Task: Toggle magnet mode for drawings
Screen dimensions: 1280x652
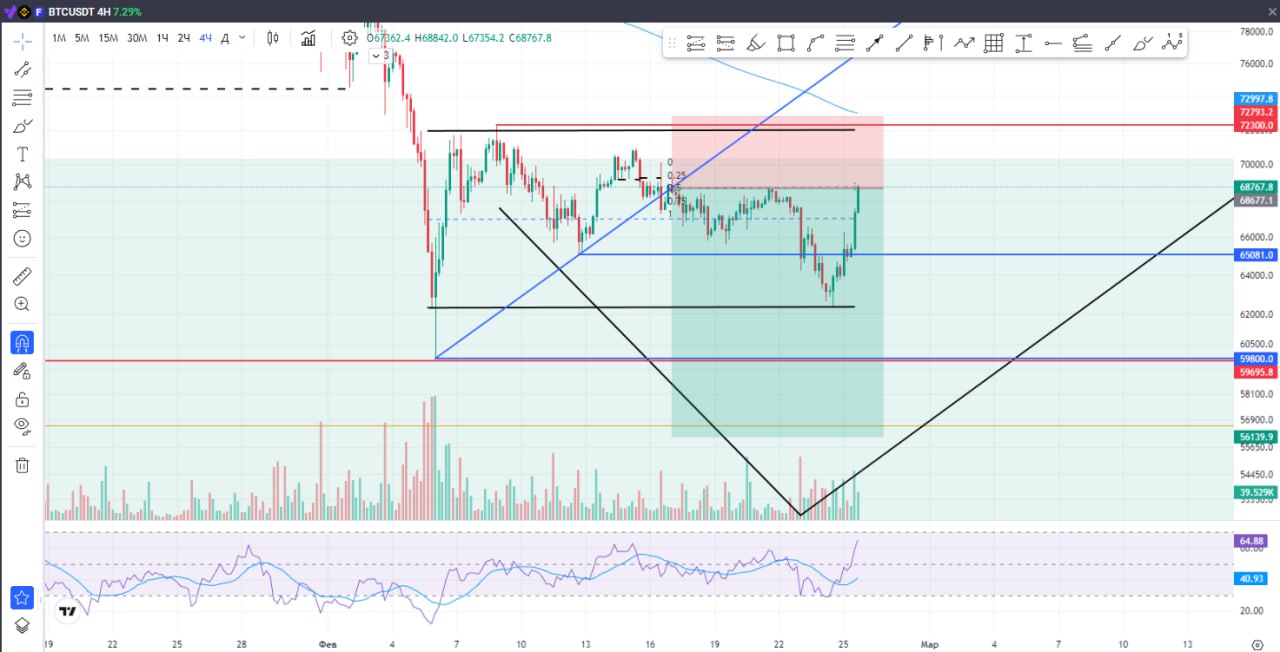Action: click(x=22, y=343)
